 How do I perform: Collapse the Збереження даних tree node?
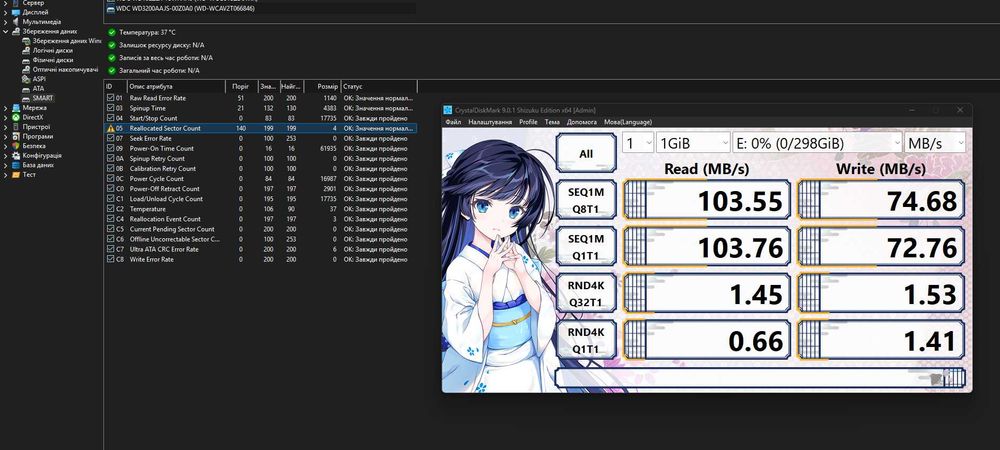click(x=5, y=31)
